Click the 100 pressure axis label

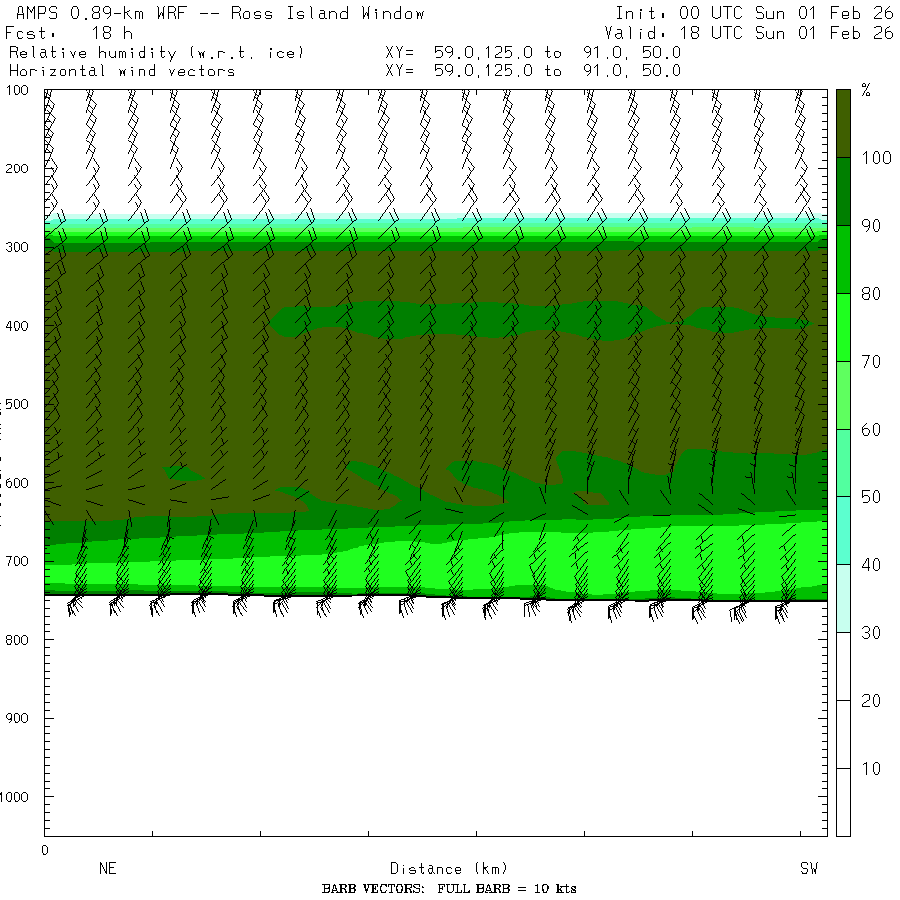coord(17,90)
